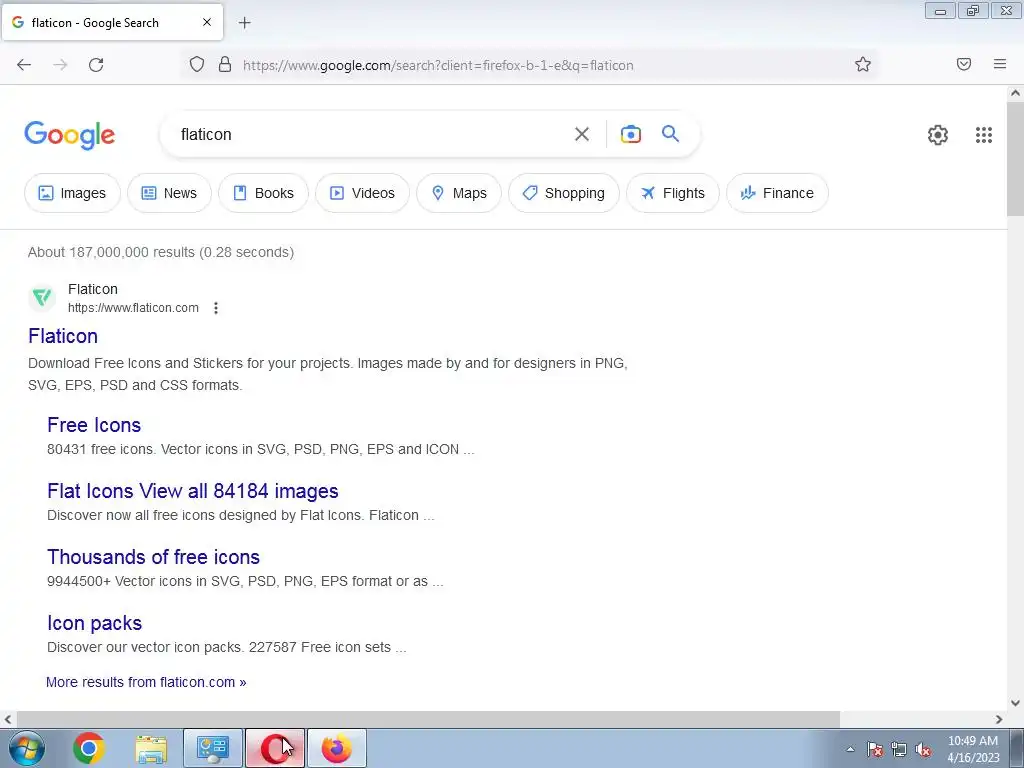Click the forward navigation arrow
The image size is (1024, 768).
click(x=60, y=65)
